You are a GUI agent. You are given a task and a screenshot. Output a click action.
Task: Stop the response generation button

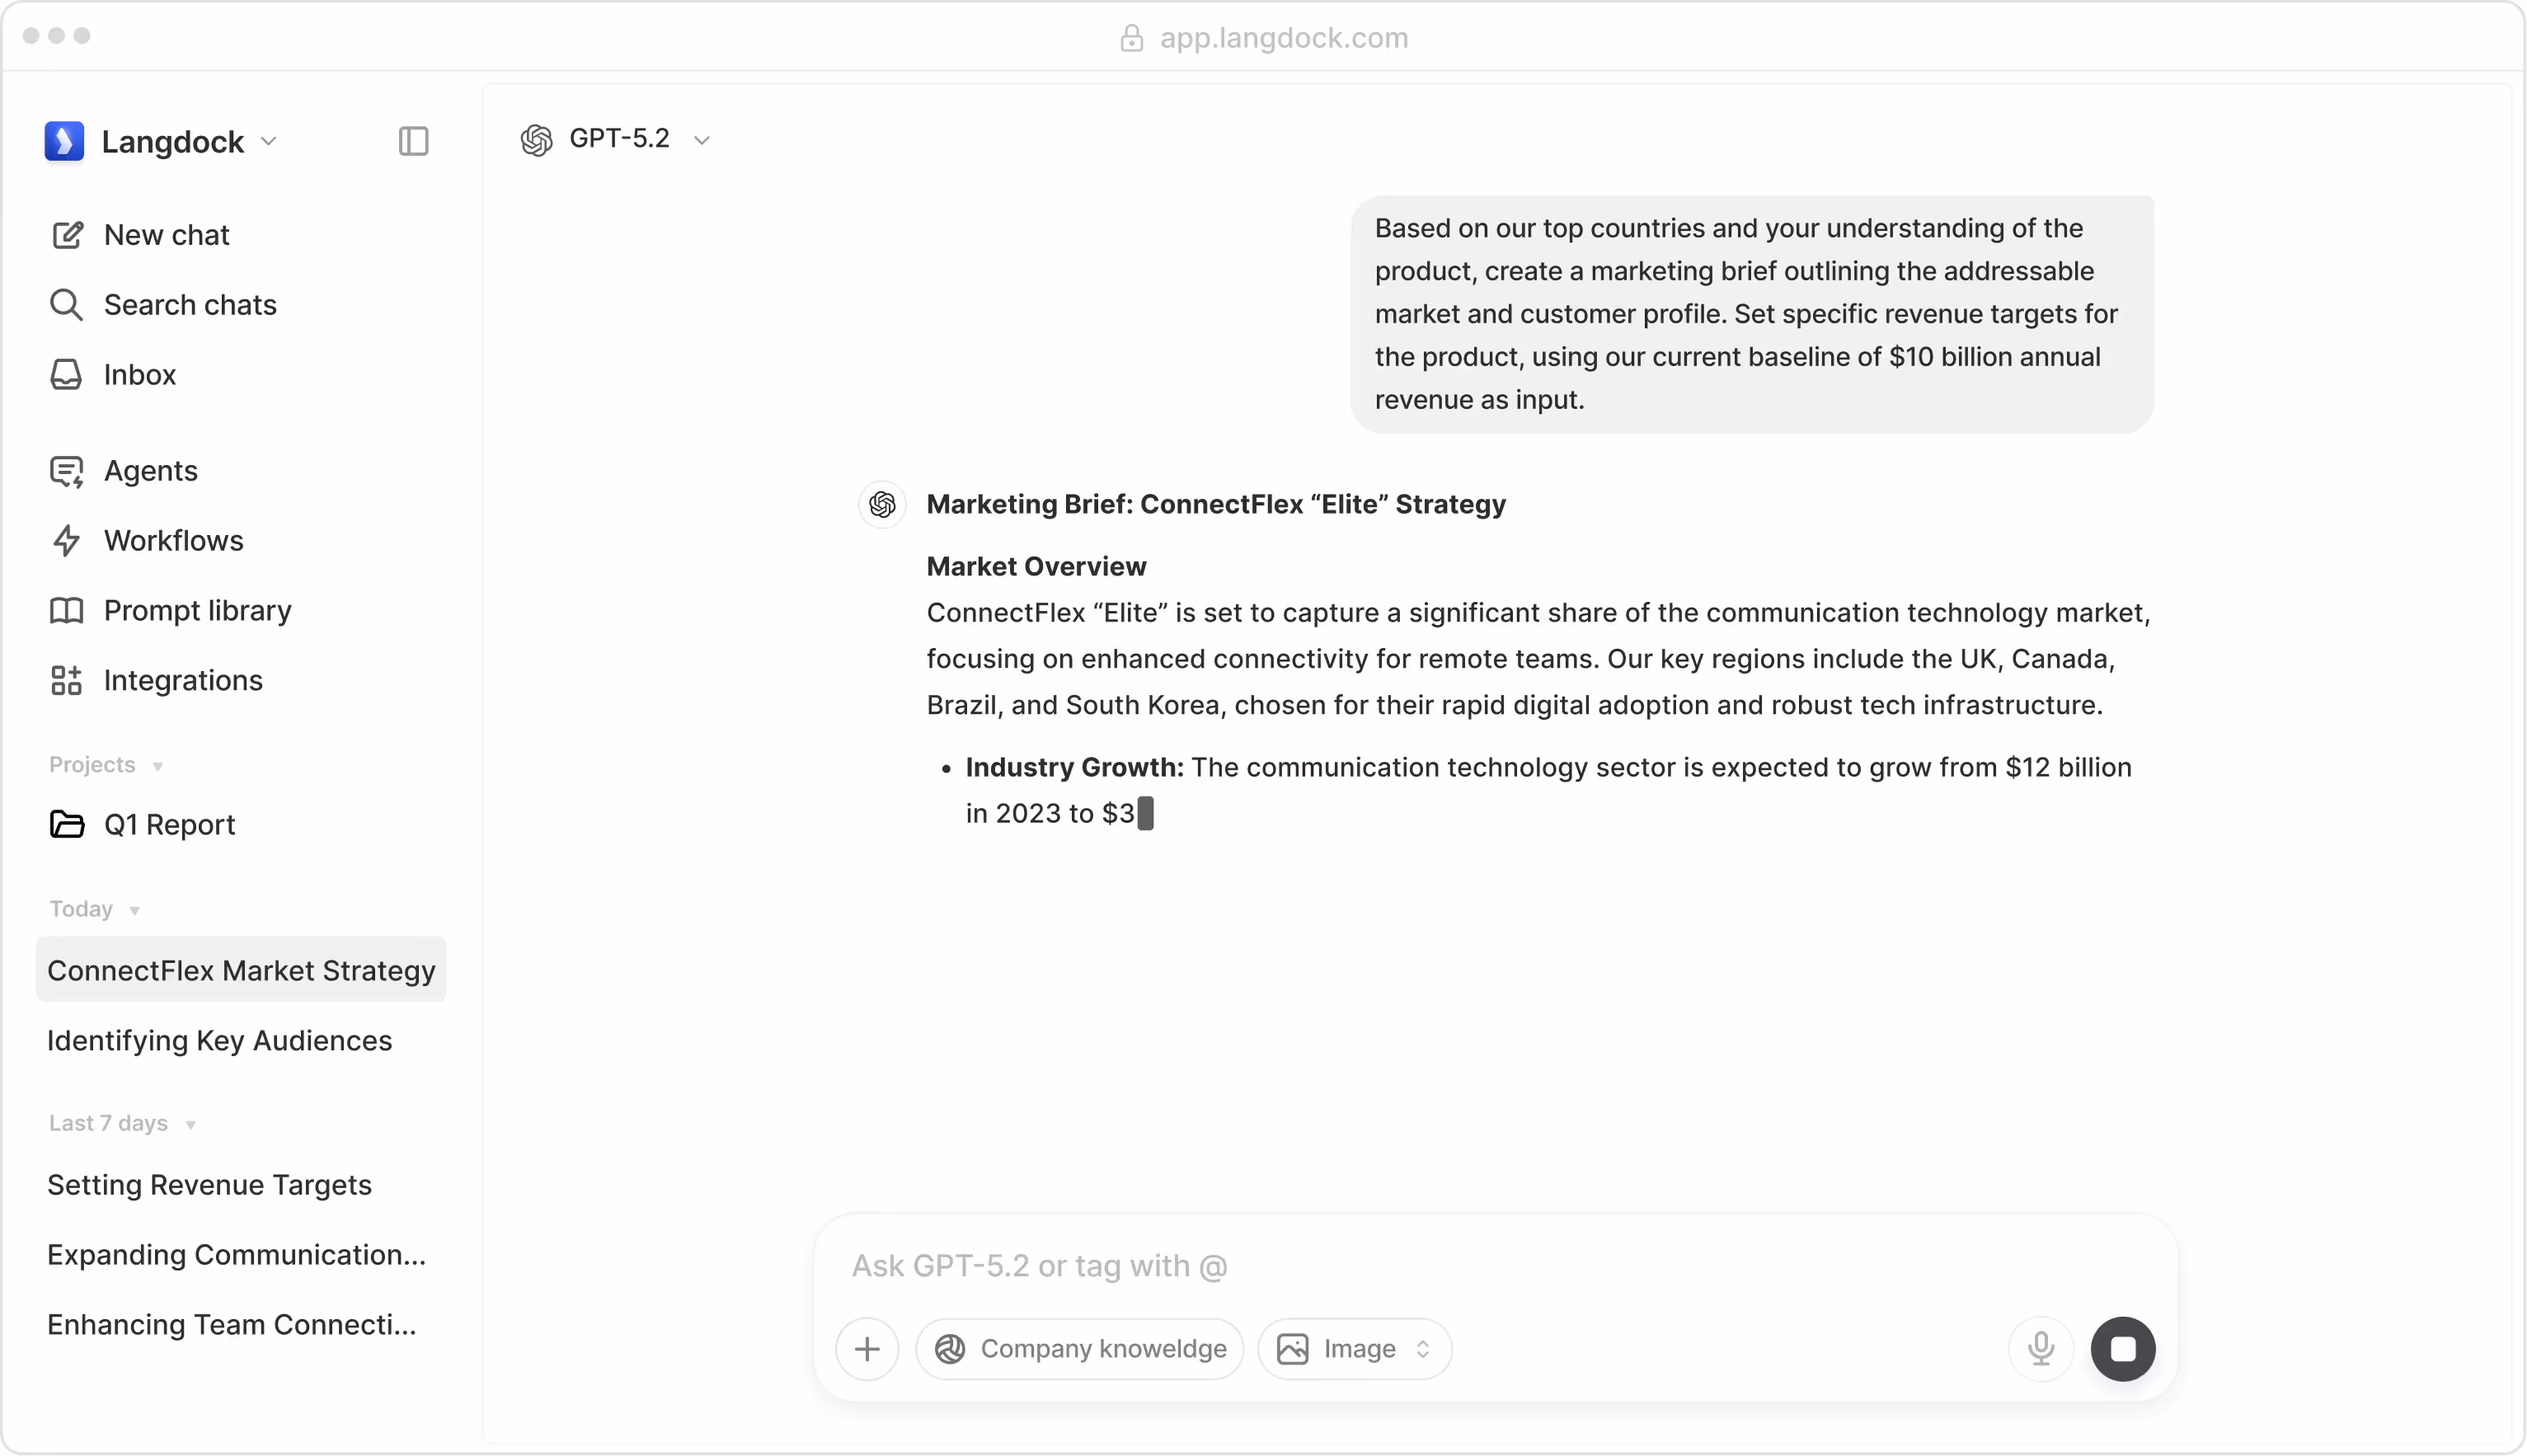(x=2122, y=1349)
